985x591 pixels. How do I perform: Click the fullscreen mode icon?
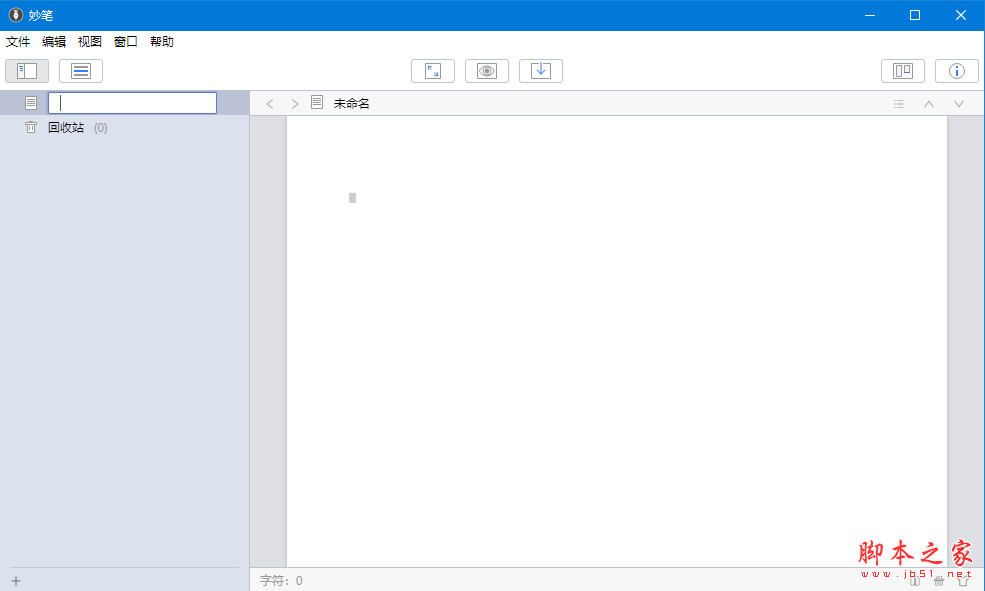433,70
